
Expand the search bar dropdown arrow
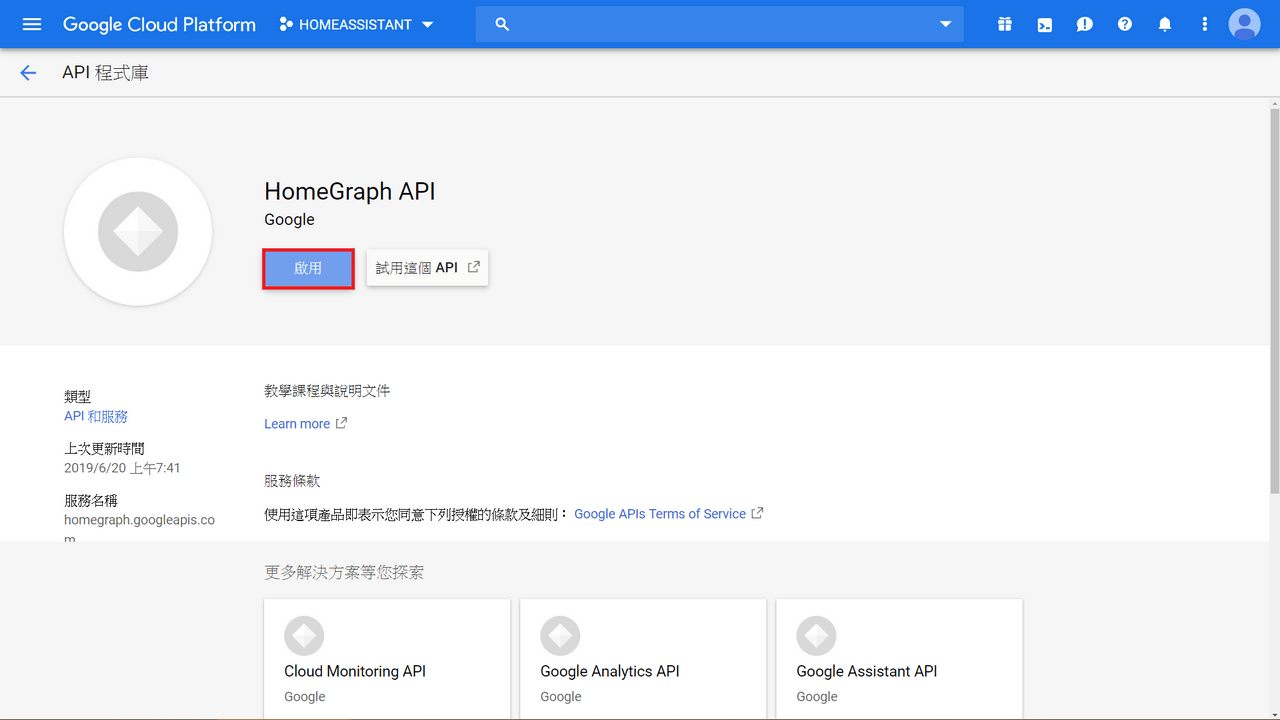(946, 24)
